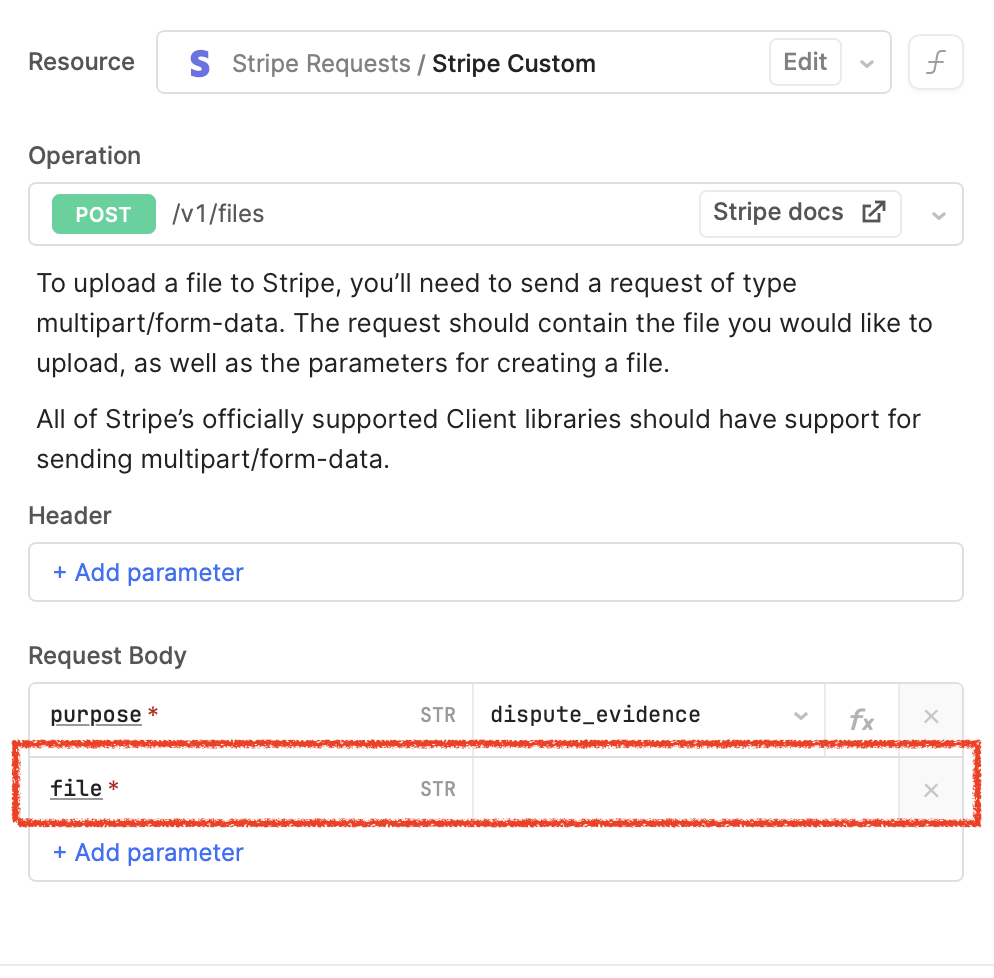Open the Stripe docs link

coord(779,213)
